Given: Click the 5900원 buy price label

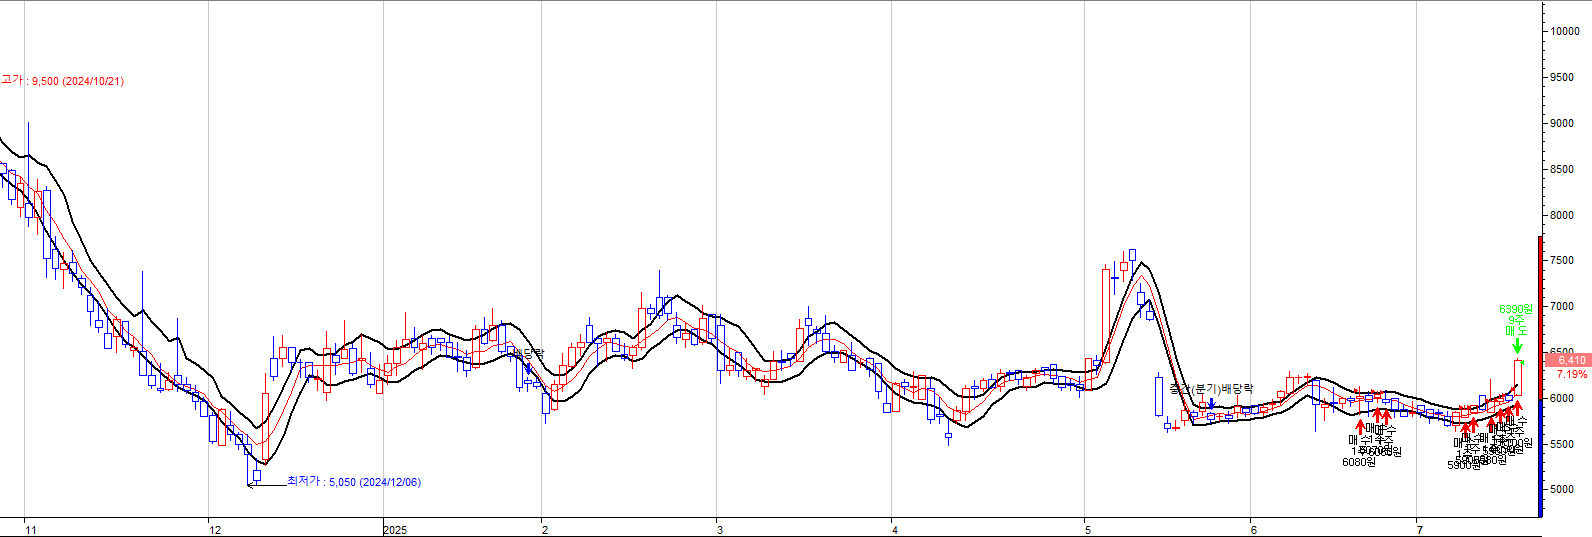Looking at the screenshot, I should pos(1463,465).
